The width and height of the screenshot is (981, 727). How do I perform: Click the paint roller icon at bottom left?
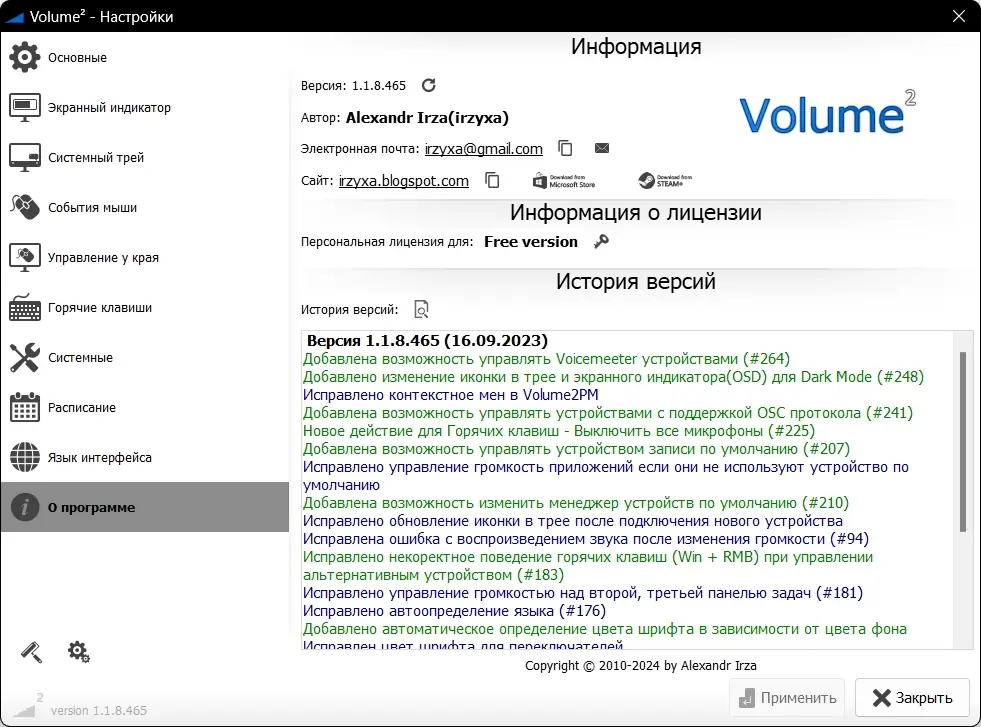[x=31, y=652]
